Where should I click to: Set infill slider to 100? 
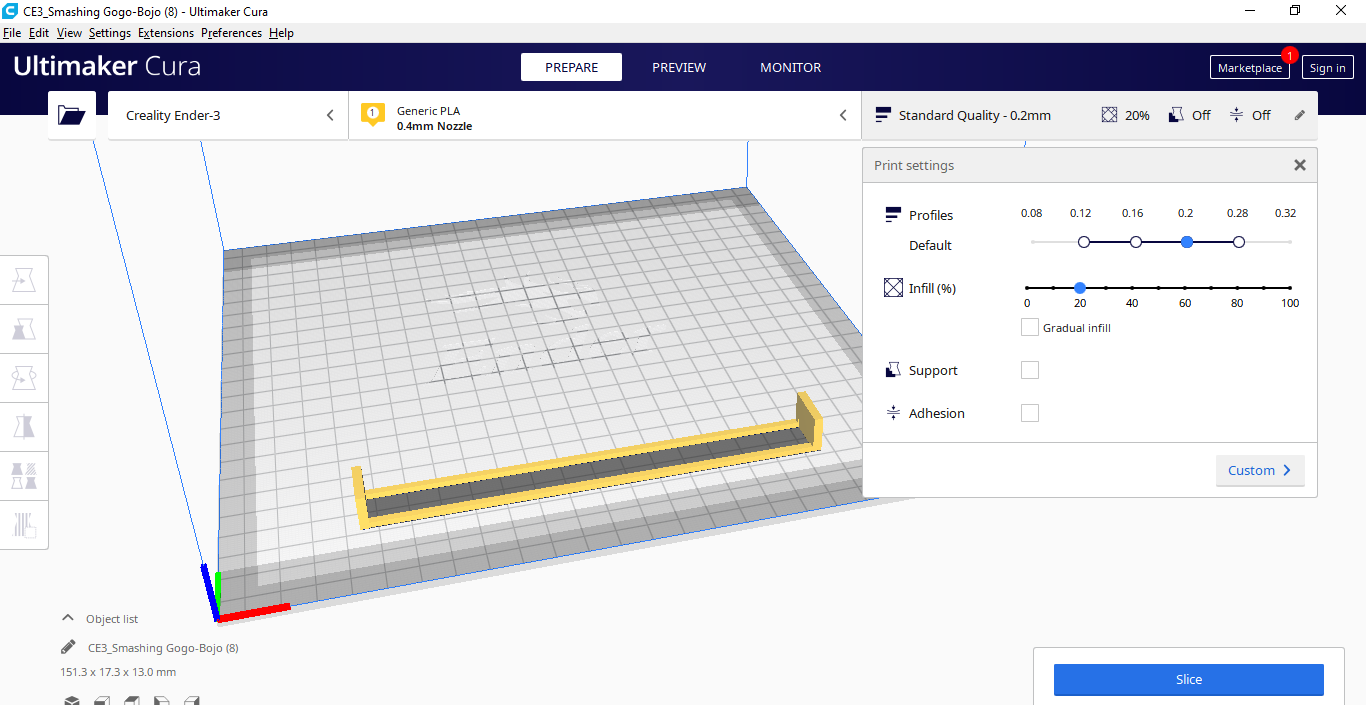(x=1290, y=288)
